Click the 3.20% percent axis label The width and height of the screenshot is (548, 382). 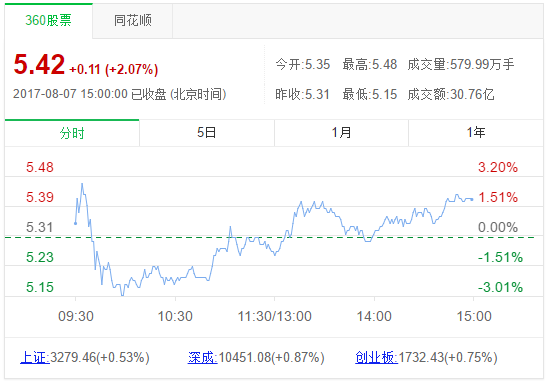[498, 167]
